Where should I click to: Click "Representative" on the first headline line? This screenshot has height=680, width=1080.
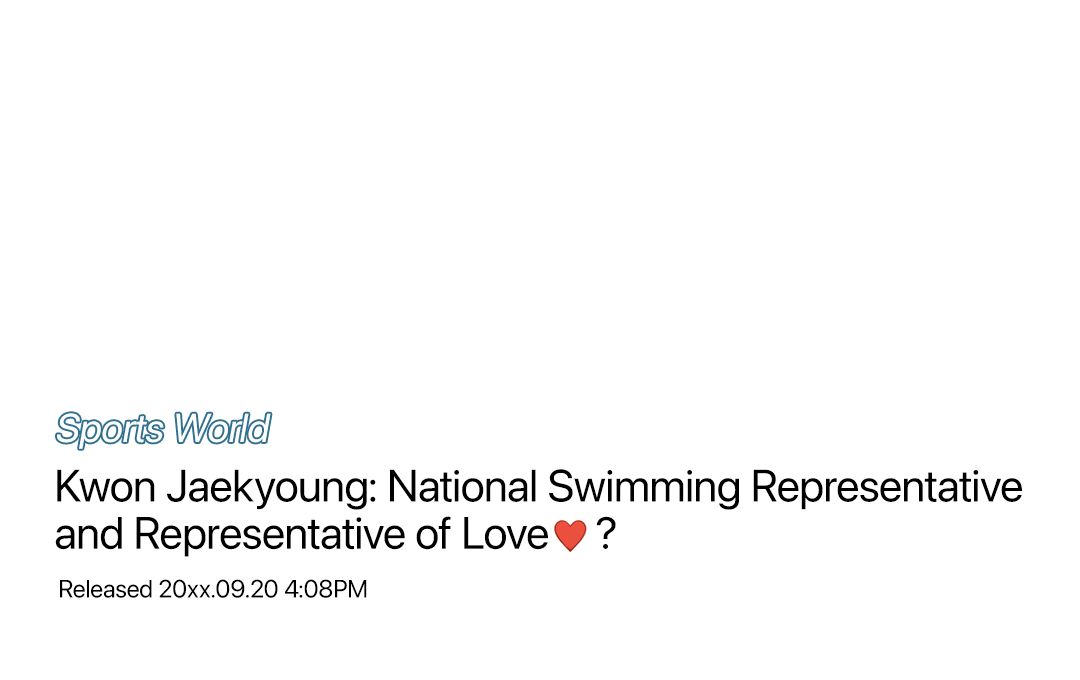(886, 488)
